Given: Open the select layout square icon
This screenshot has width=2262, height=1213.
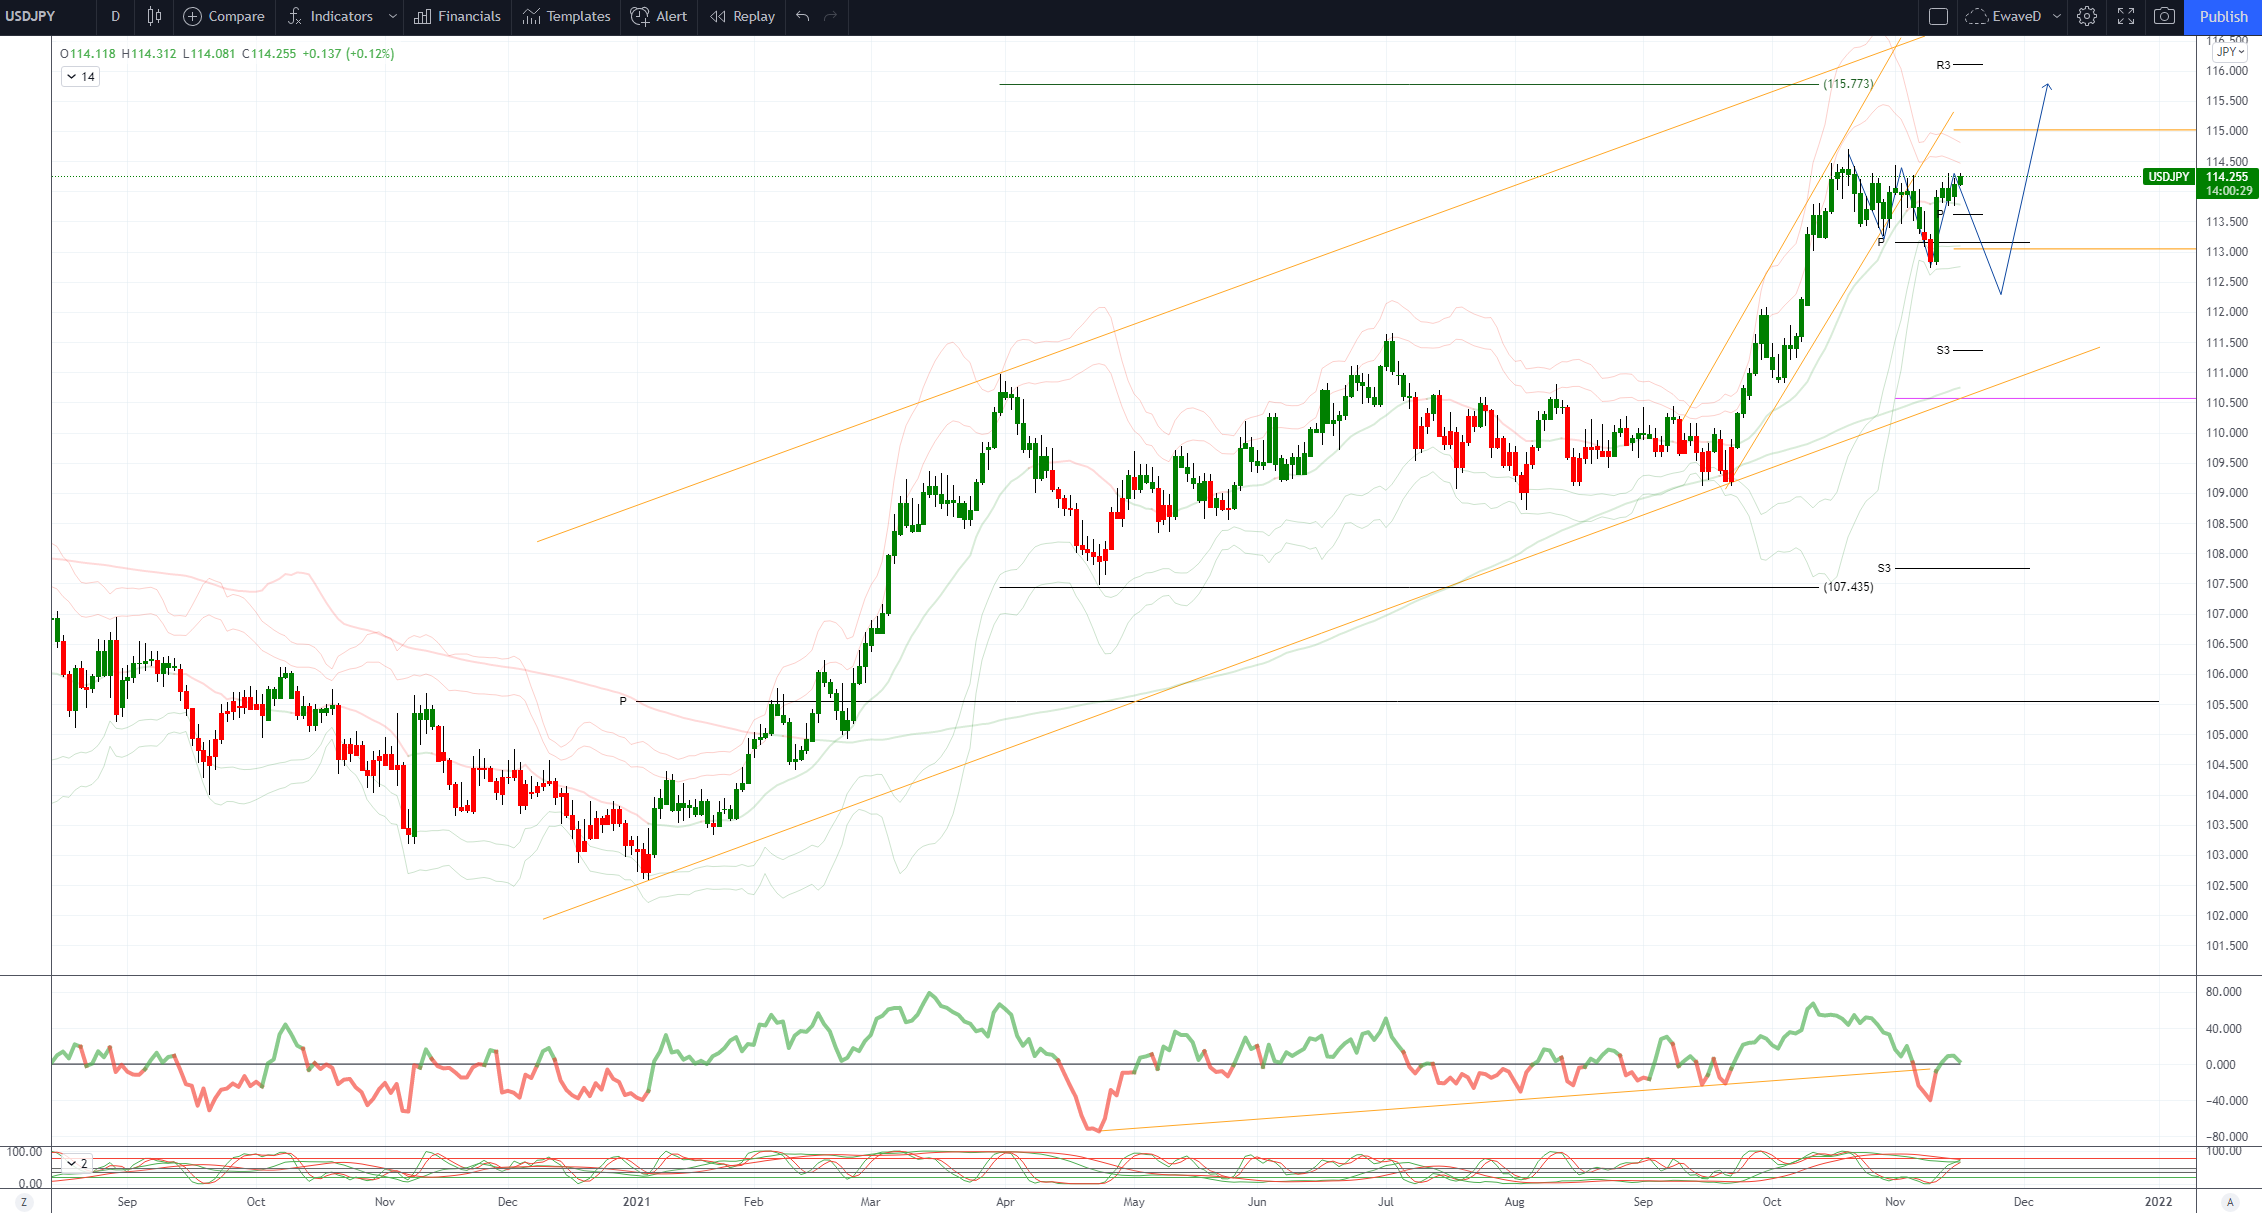Looking at the screenshot, I should coord(1938,16).
